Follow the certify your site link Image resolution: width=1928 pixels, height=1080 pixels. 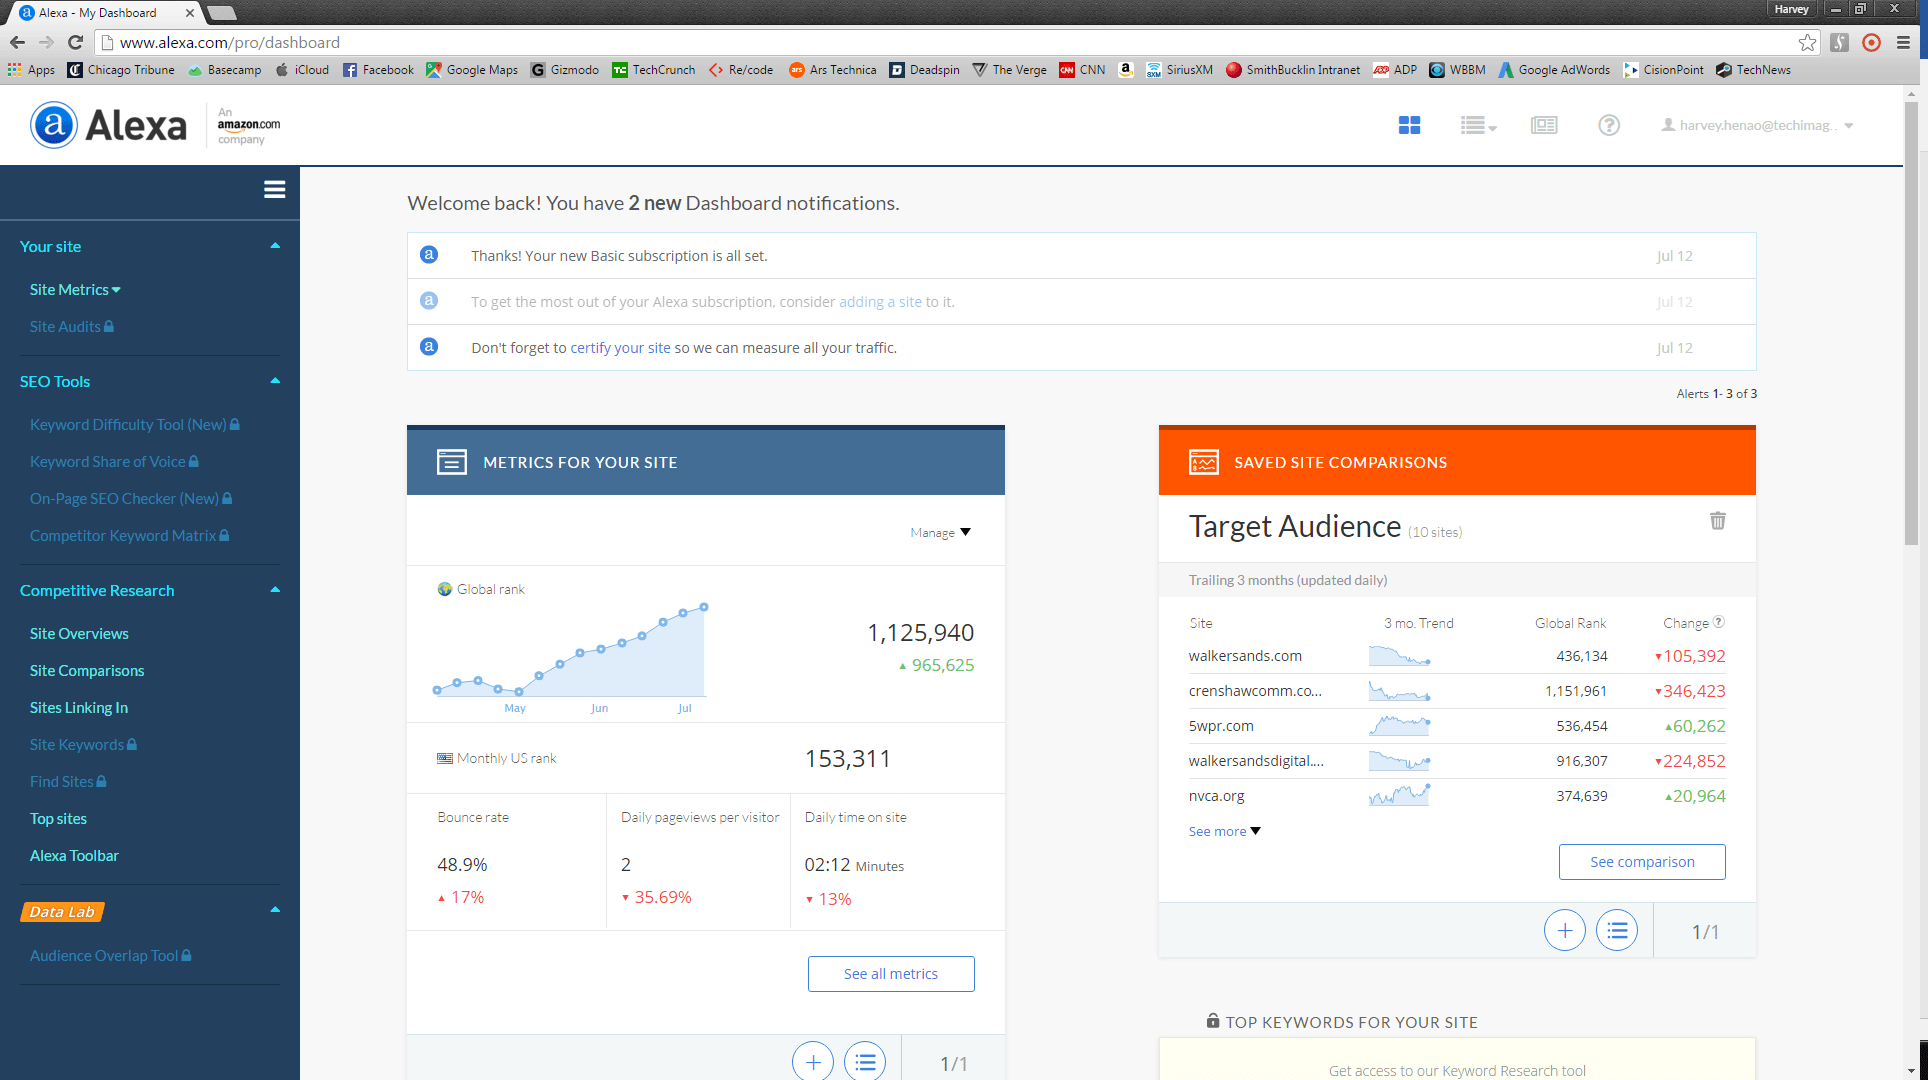(620, 347)
